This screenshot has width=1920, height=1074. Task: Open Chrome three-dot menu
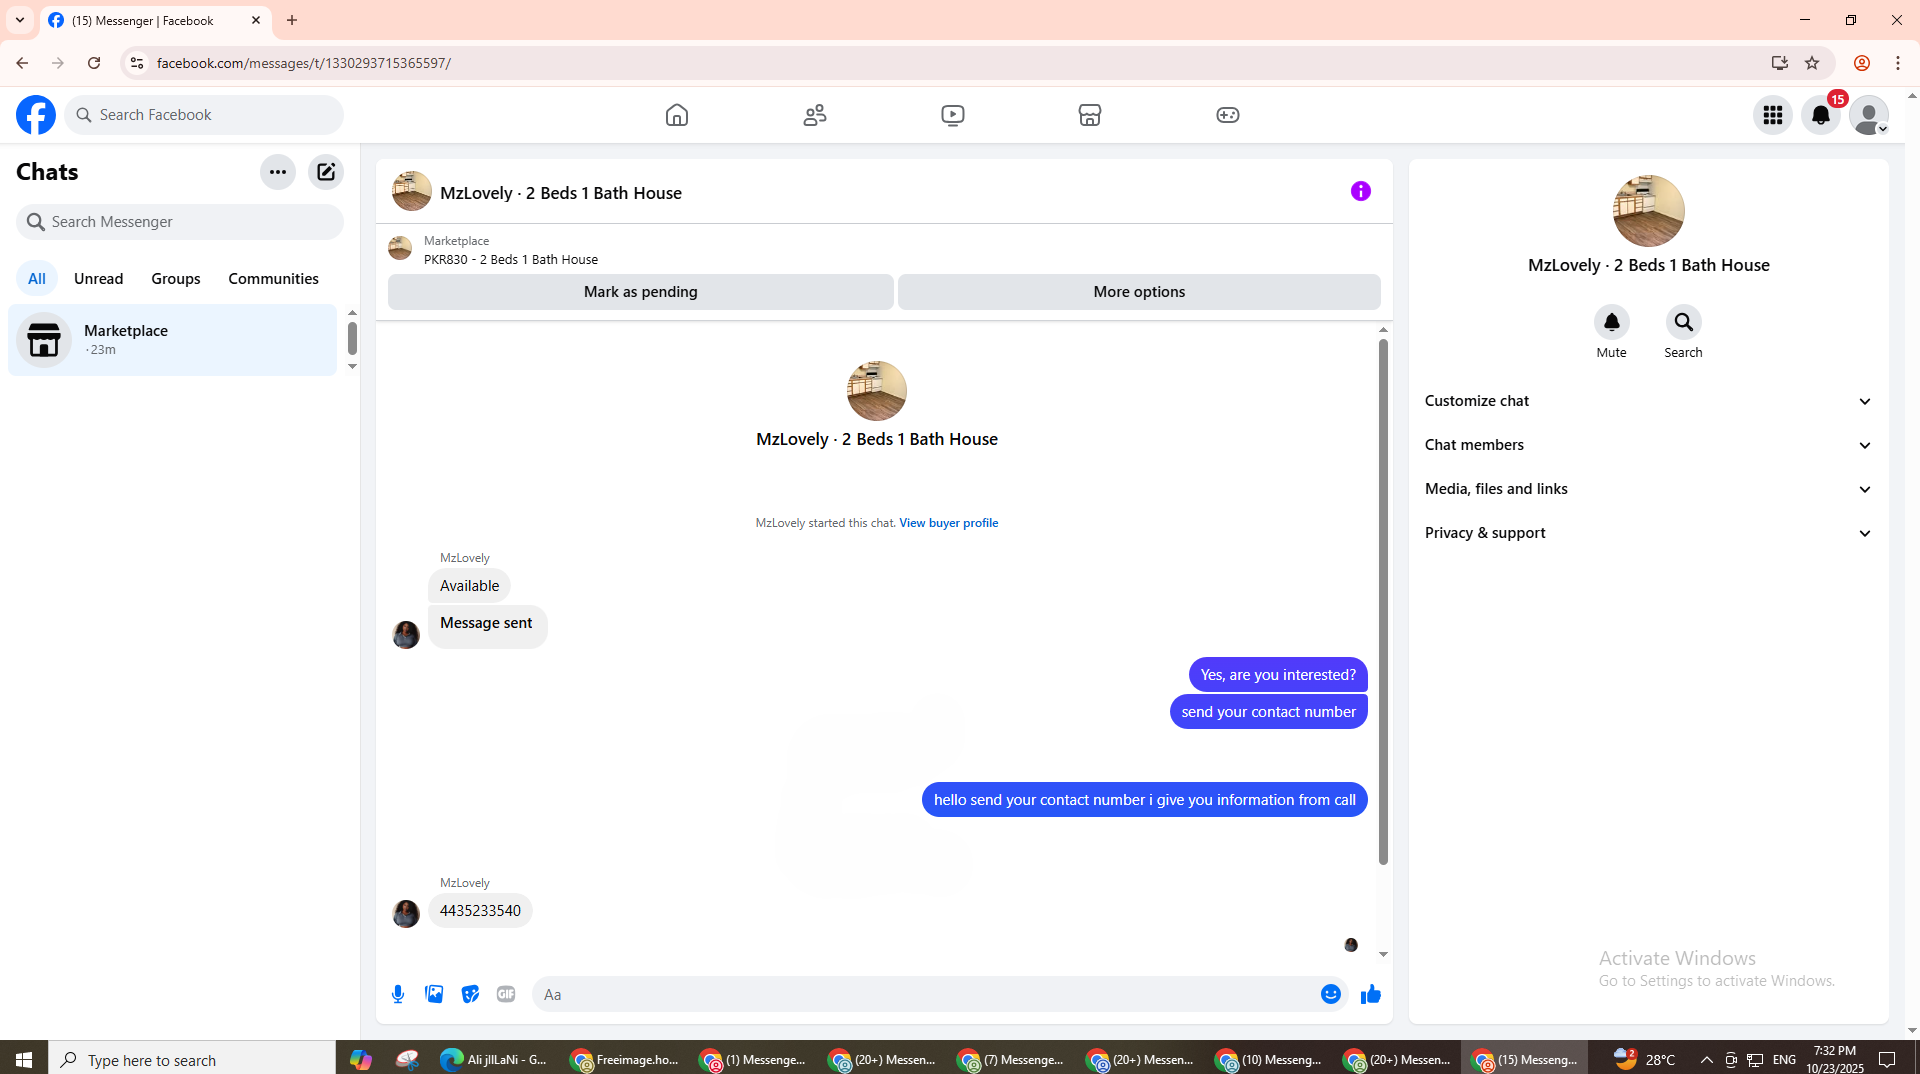(x=1898, y=63)
